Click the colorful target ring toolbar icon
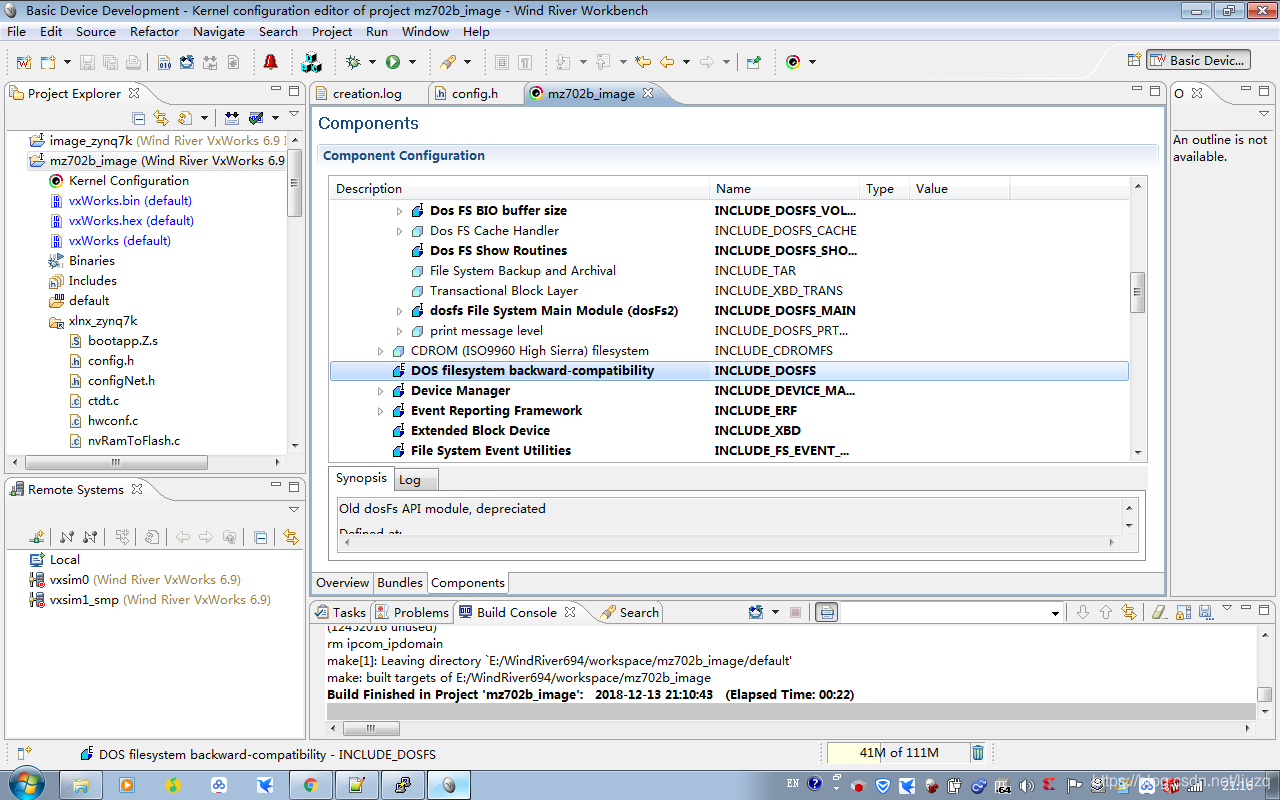This screenshot has width=1280, height=800. coord(793,62)
